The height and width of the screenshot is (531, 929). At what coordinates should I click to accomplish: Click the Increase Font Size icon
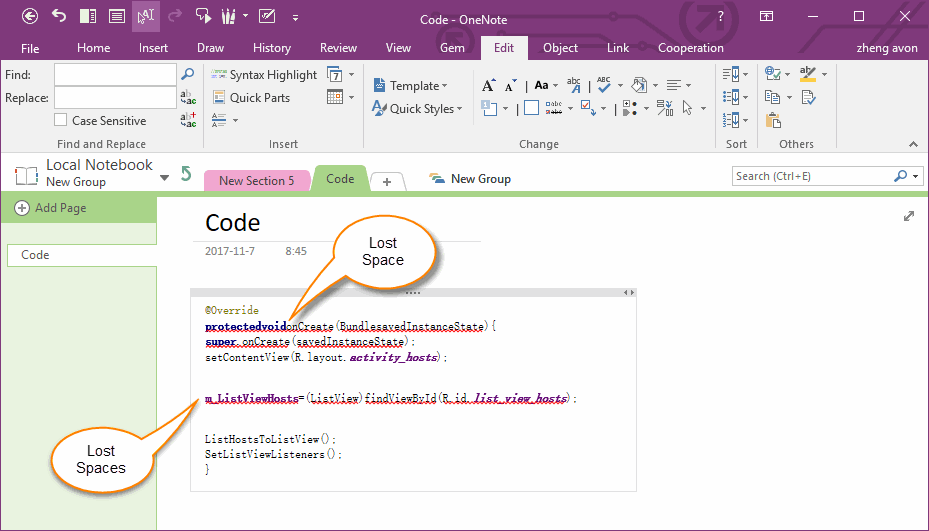[488, 86]
